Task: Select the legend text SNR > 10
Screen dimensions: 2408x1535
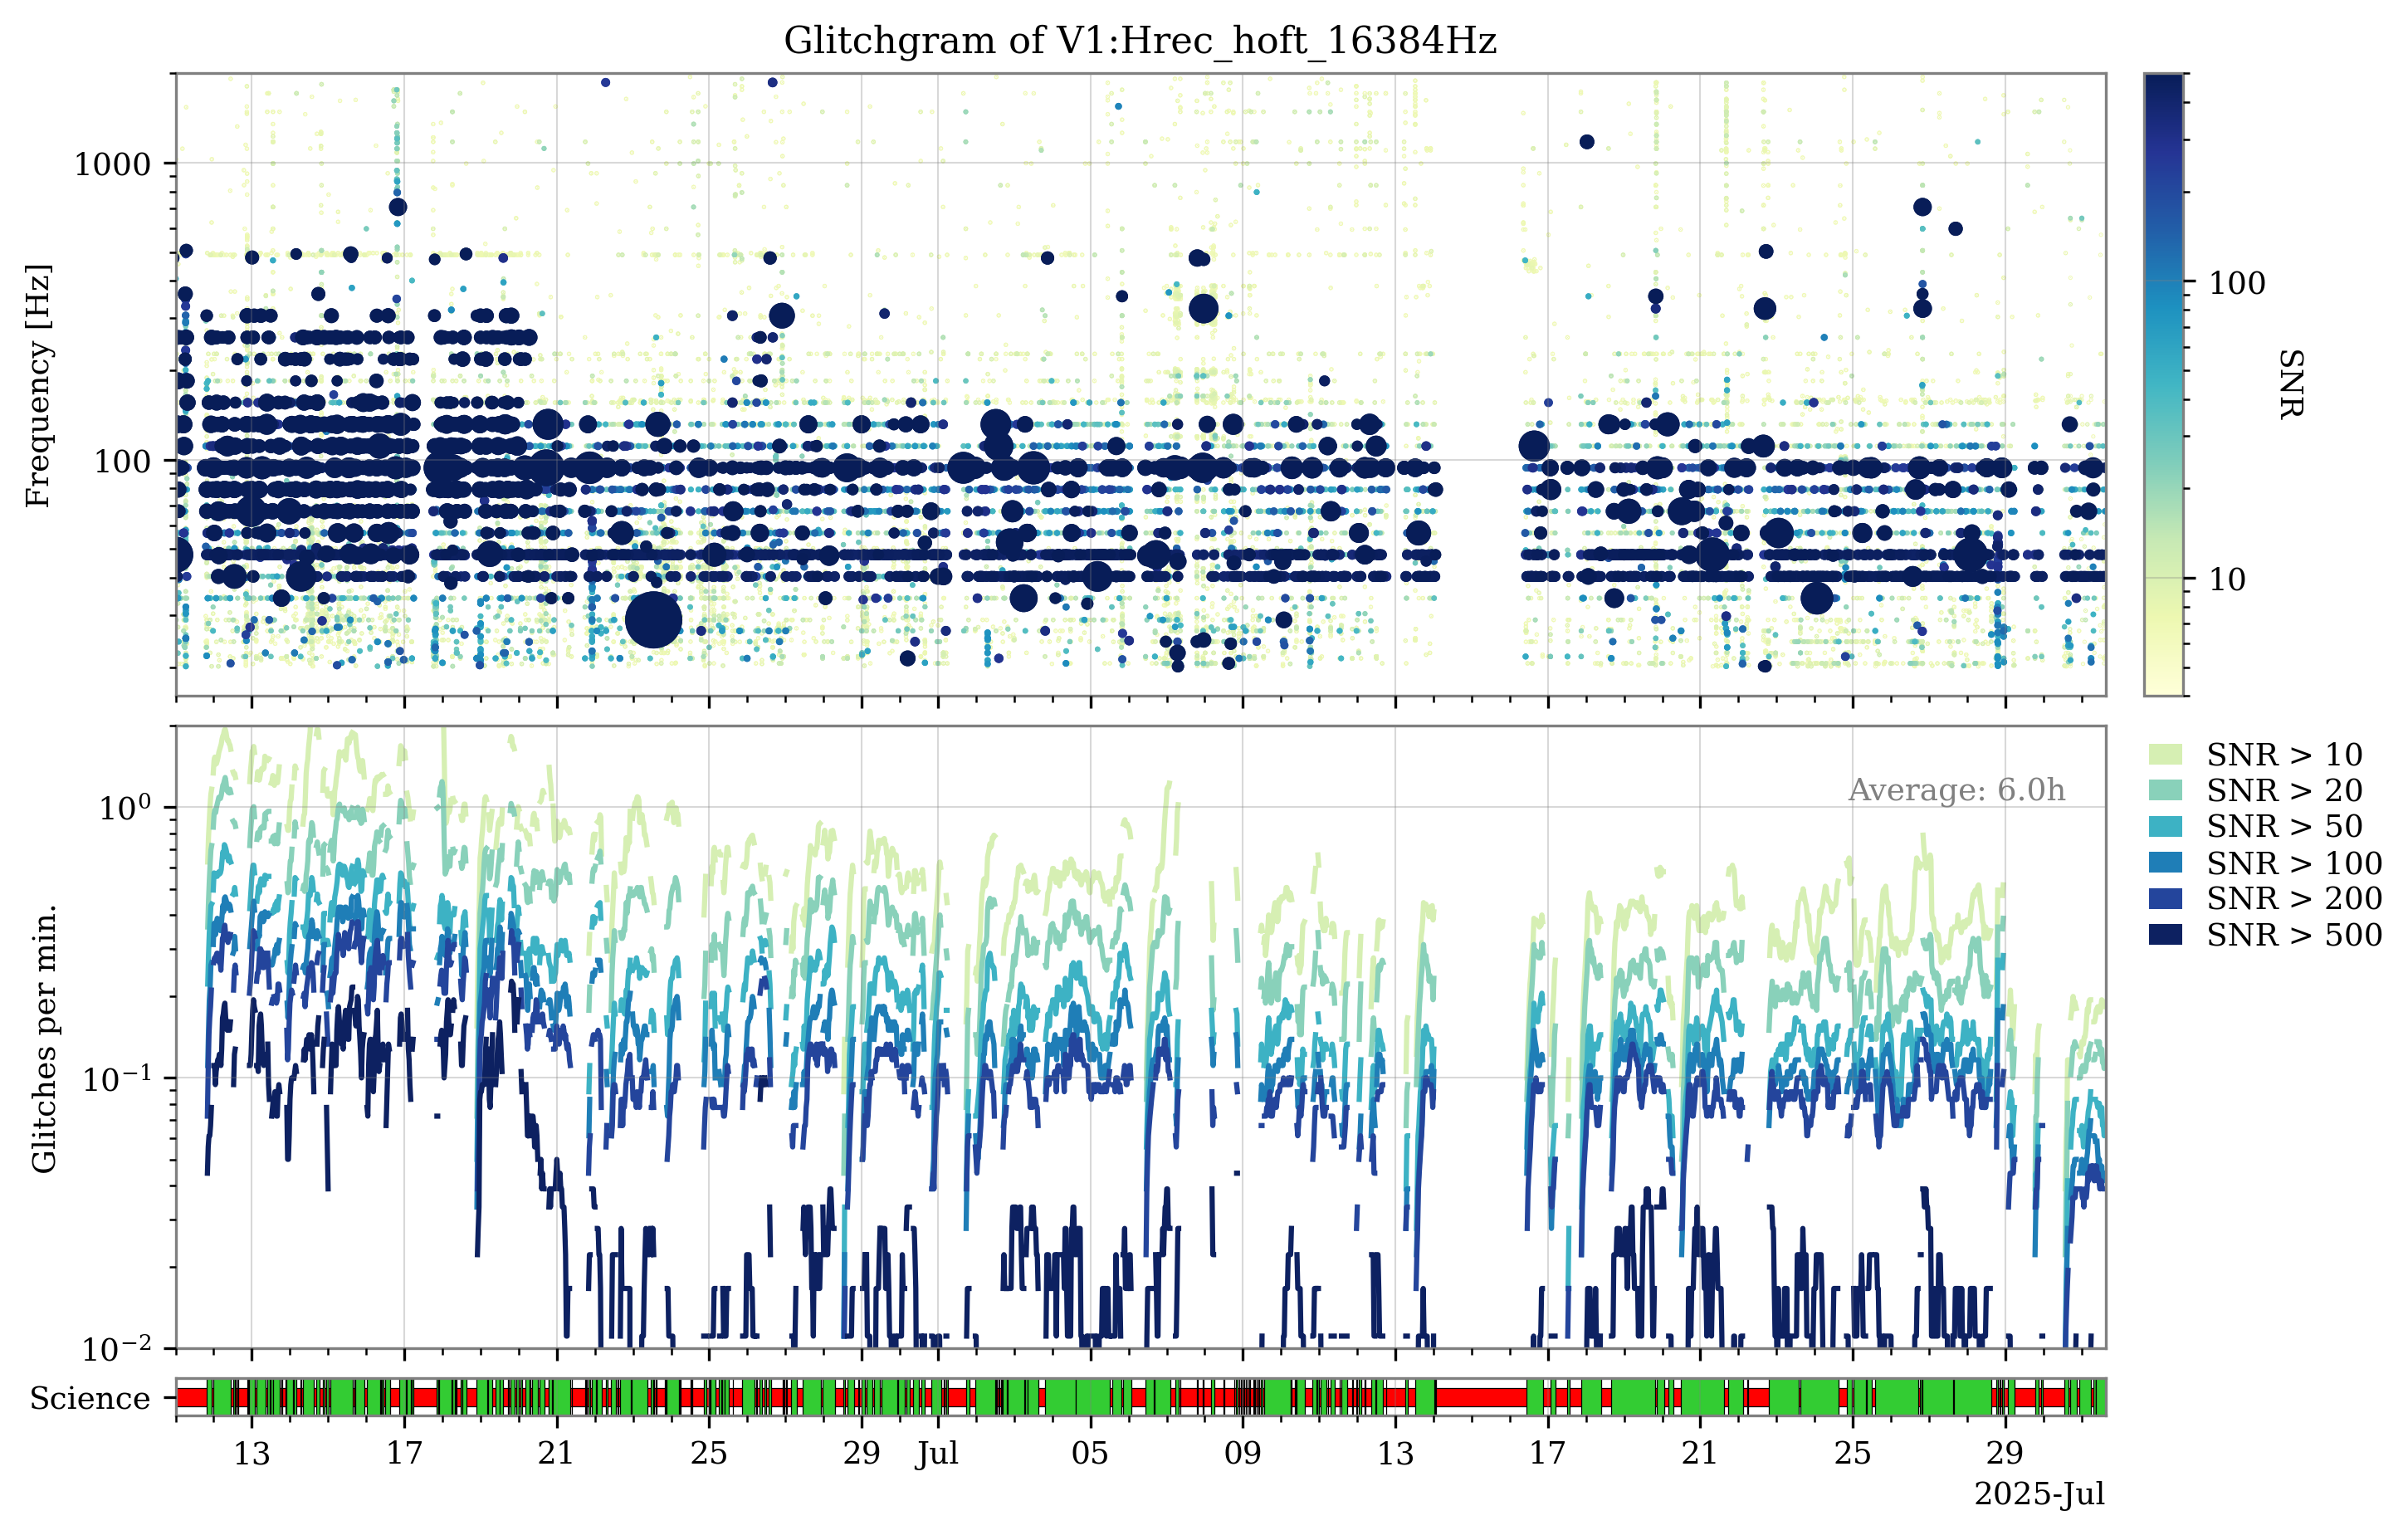Action: 2285,754
